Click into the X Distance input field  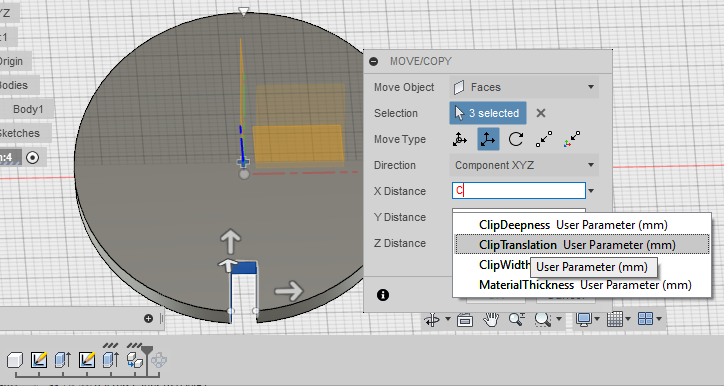pyautogui.click(x=519, y=191)
